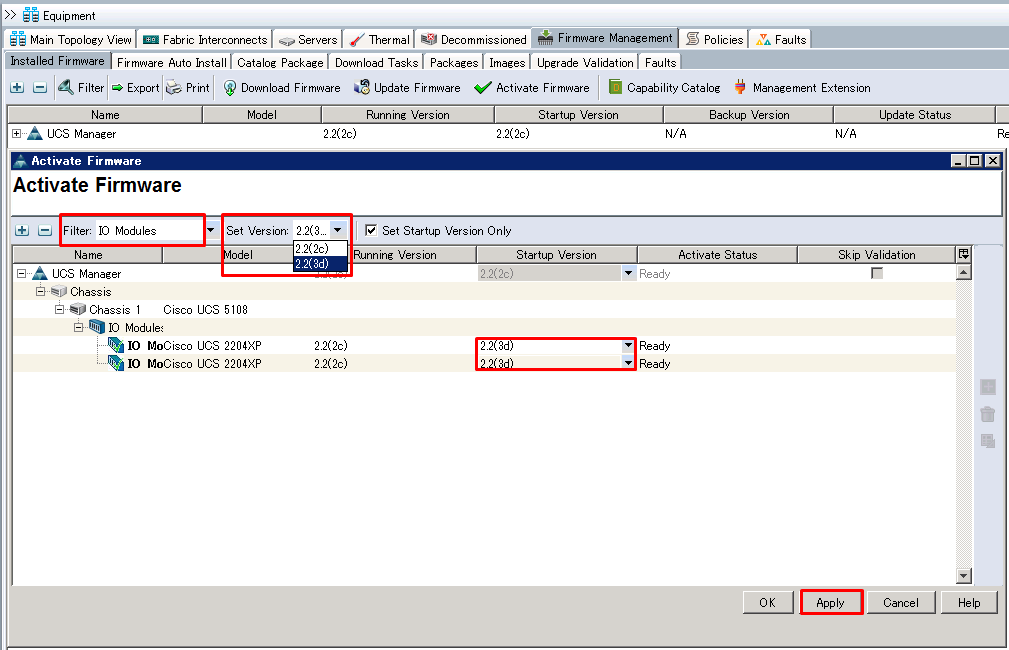Open startup version dropdown for first IO Module
Viewport: 1009px width, 650px height.
click(628, 346)
